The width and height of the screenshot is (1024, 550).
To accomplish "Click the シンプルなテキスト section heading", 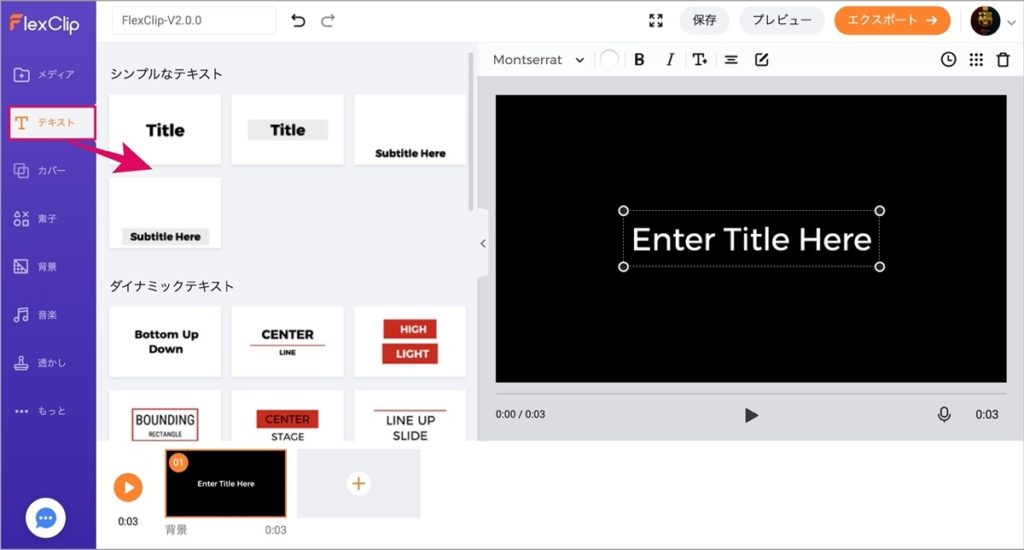I will coord(166,74).
